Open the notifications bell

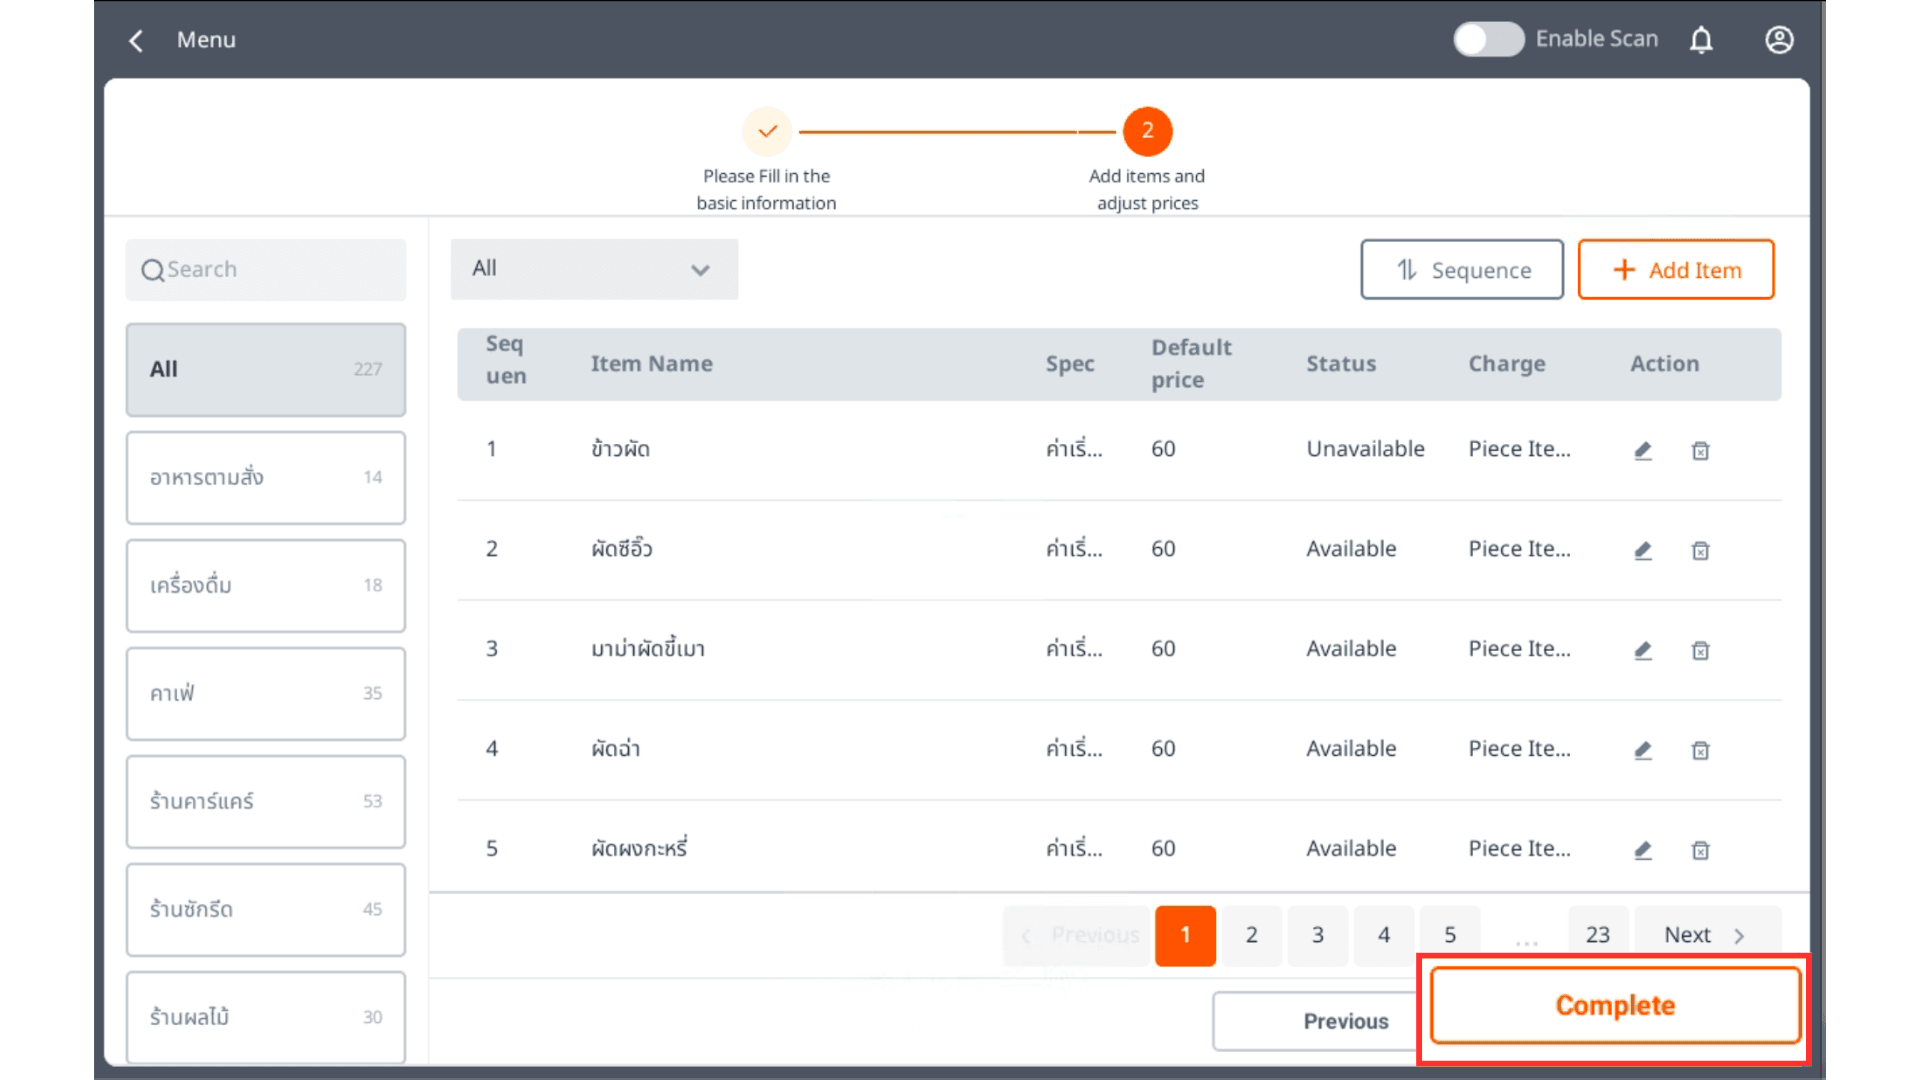pos(1701,40)
